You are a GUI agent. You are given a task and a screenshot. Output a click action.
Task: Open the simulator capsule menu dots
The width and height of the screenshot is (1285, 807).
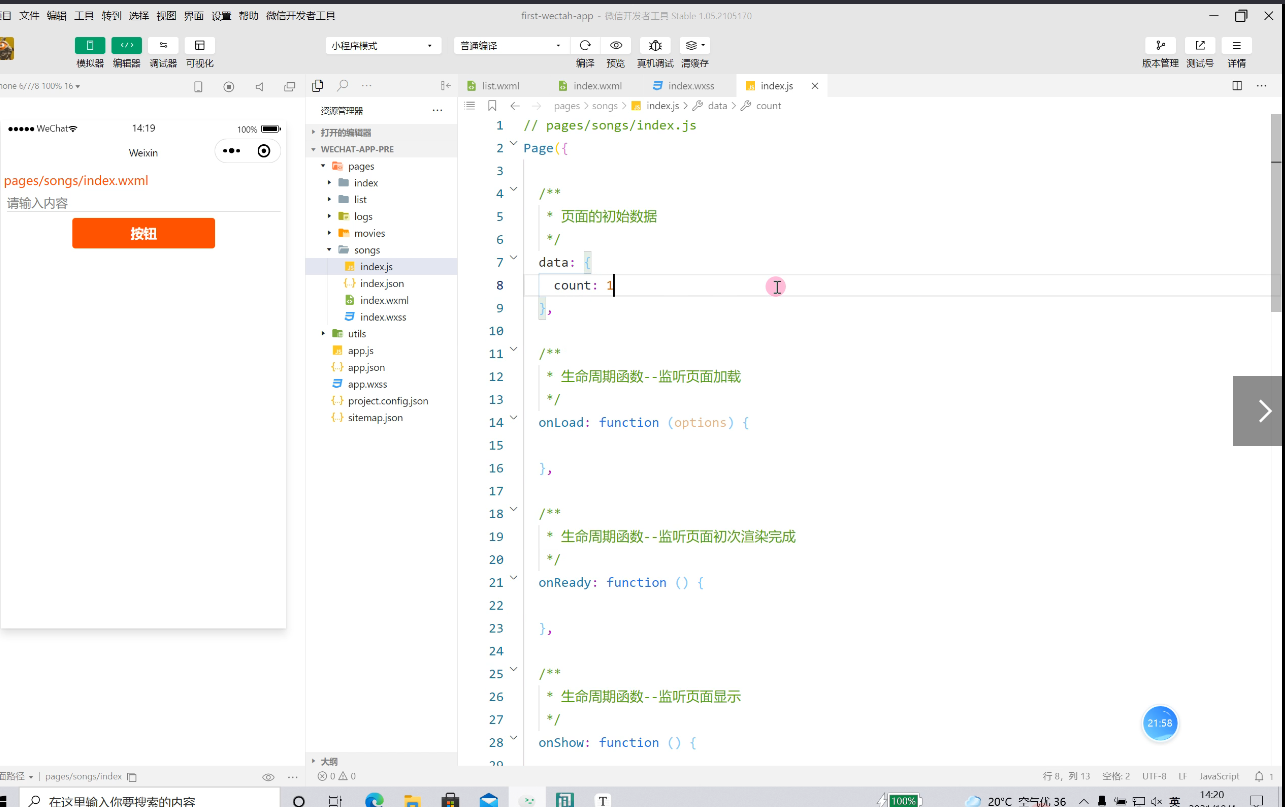point(231,151)
